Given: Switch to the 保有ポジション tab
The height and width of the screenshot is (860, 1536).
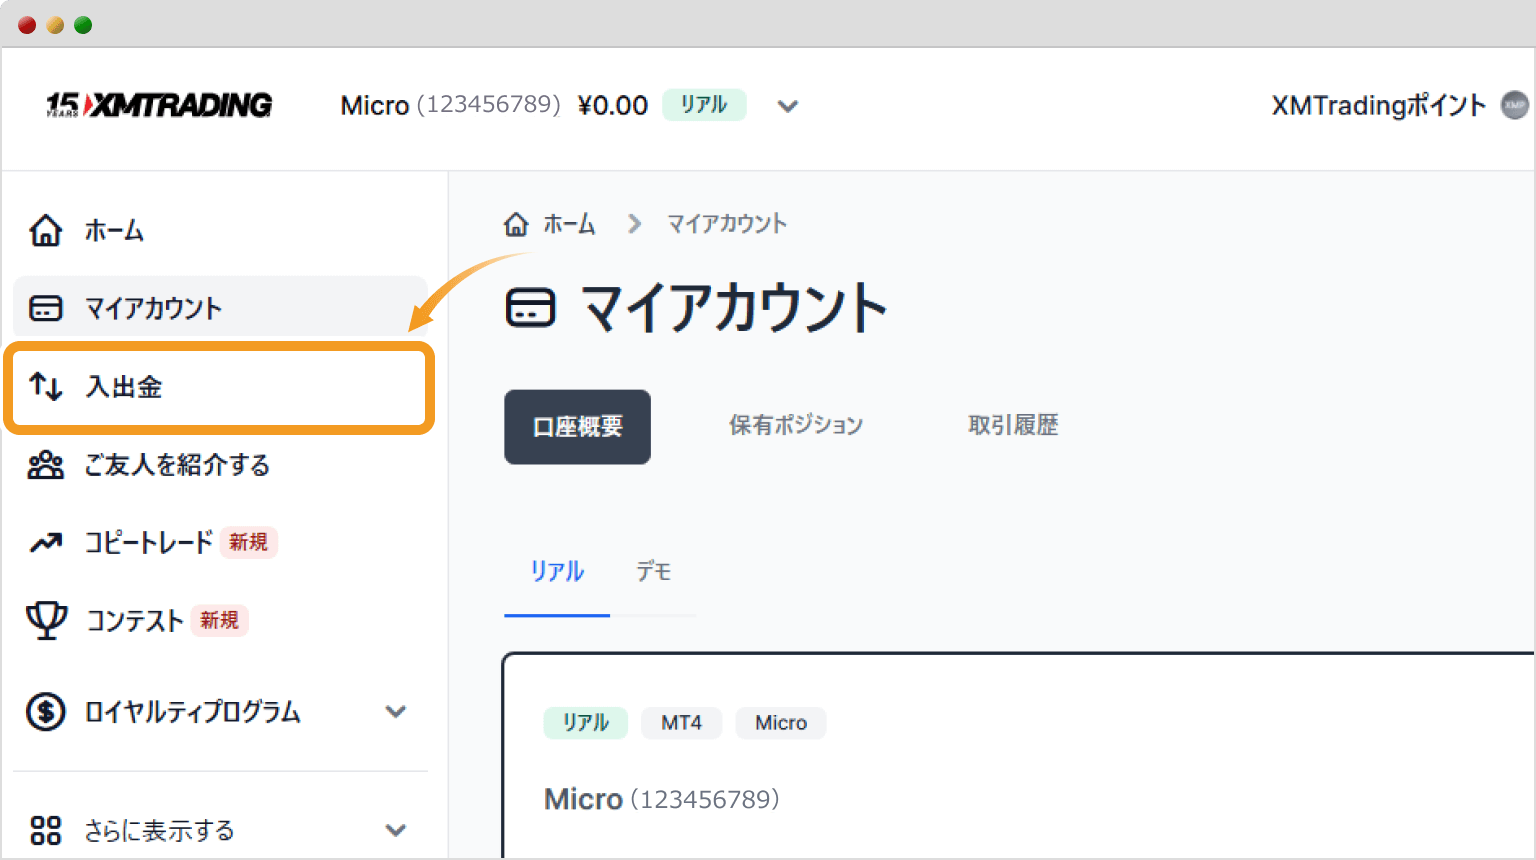Looking at the screenshot, I should (795, 424).
